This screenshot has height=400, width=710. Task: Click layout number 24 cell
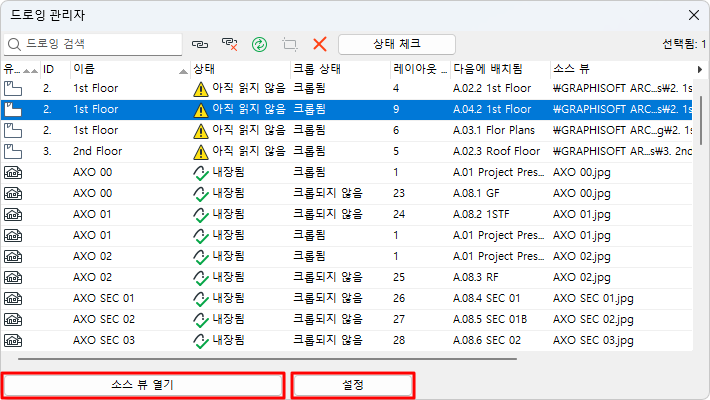pyautogui.click(x=399, y=214)
